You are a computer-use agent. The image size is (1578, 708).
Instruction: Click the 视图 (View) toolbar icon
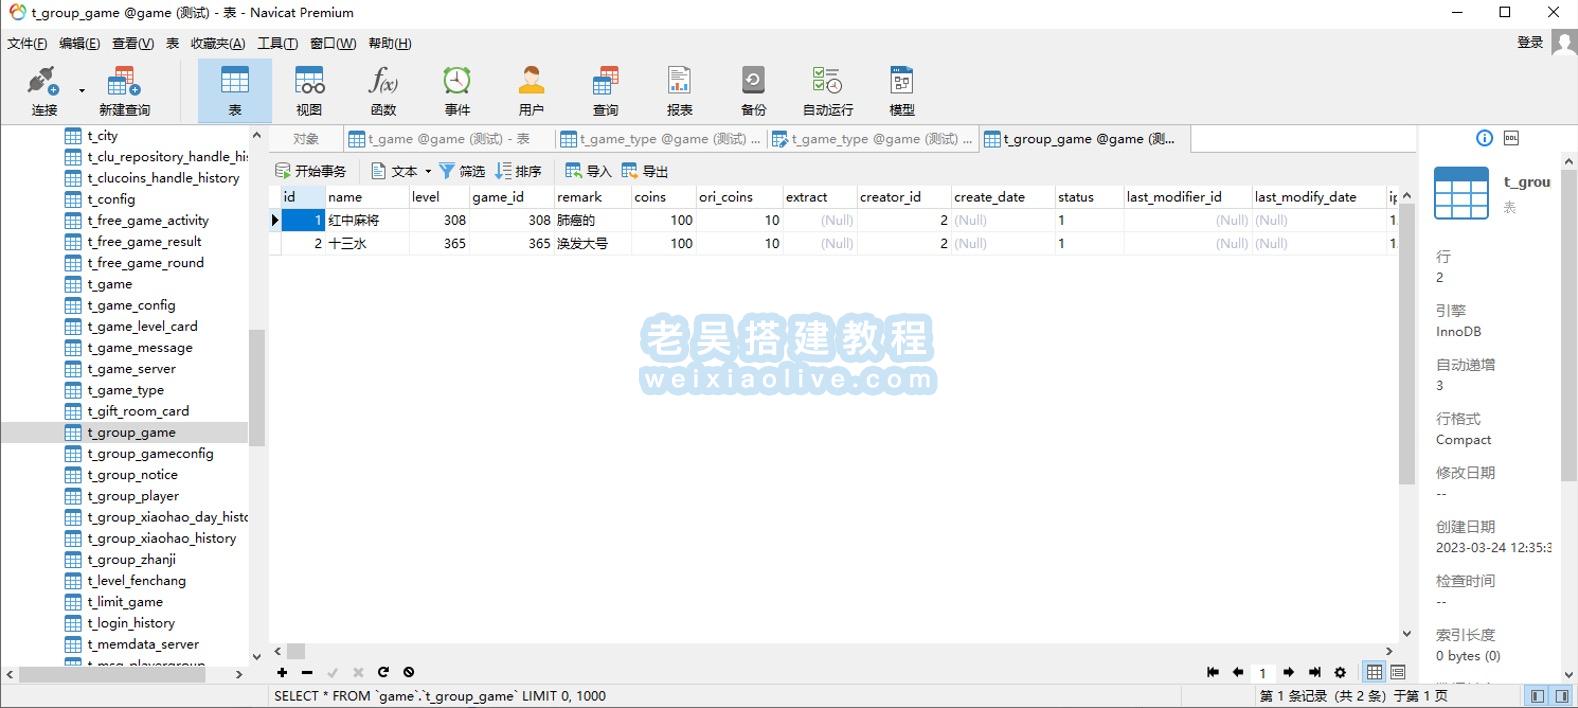[x=309, y=90]
